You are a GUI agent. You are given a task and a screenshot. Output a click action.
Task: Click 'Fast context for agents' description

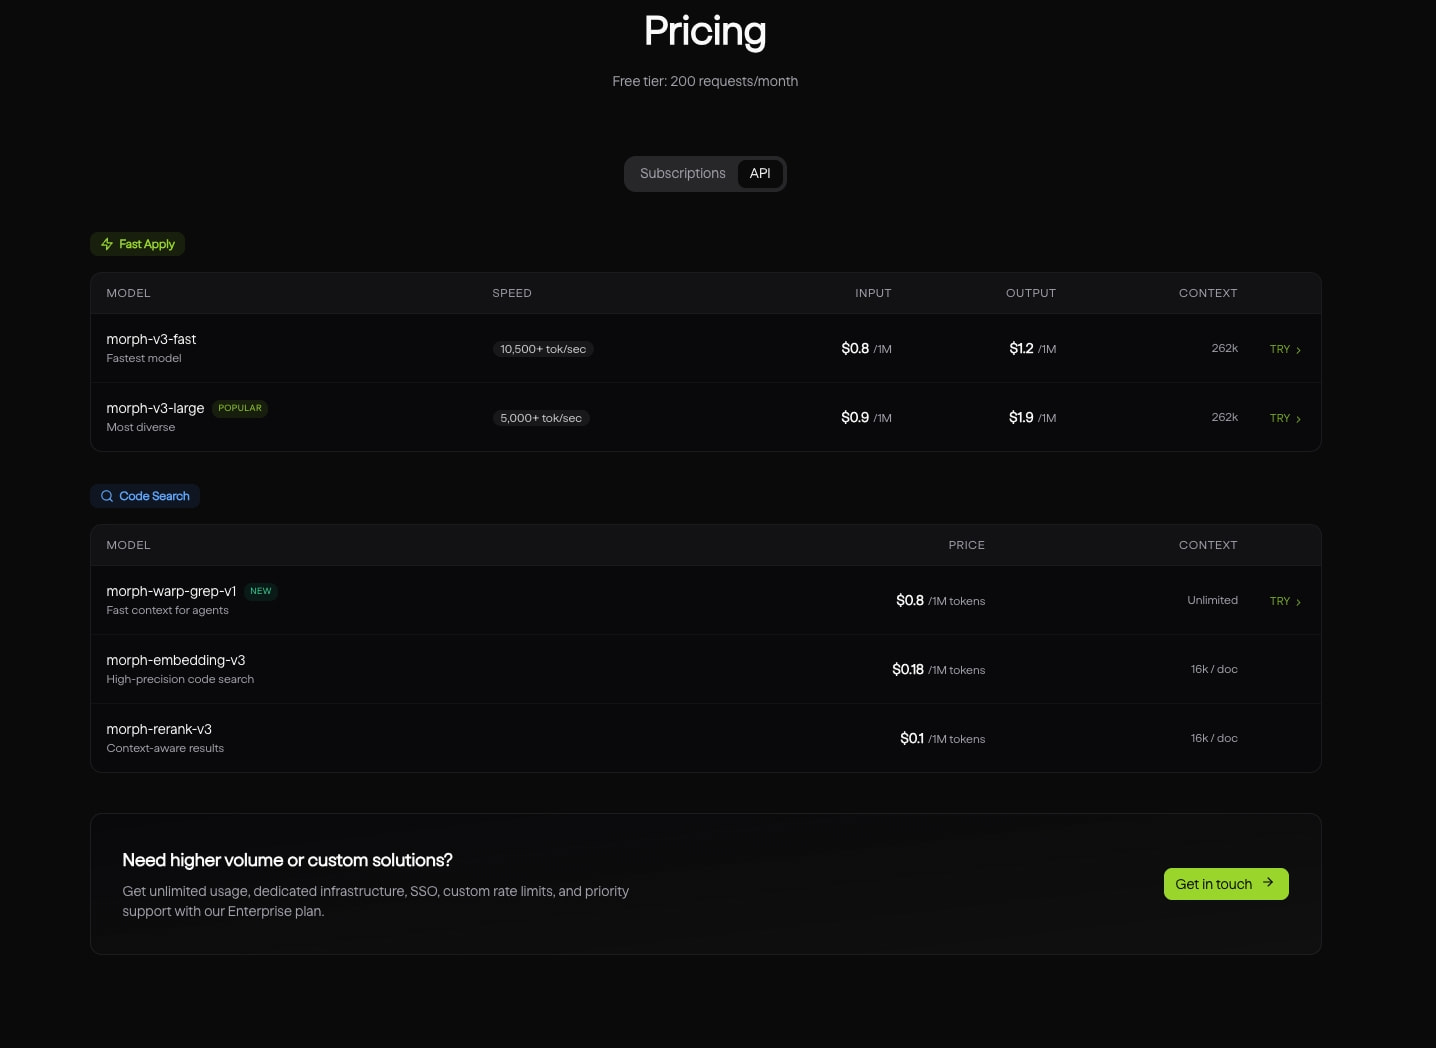click(x=167, y=610)
